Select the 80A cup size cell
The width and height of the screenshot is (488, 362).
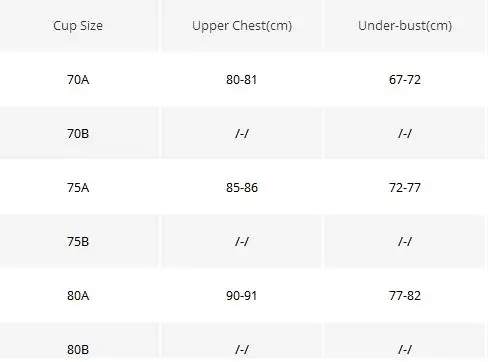[x=78, y=296]
